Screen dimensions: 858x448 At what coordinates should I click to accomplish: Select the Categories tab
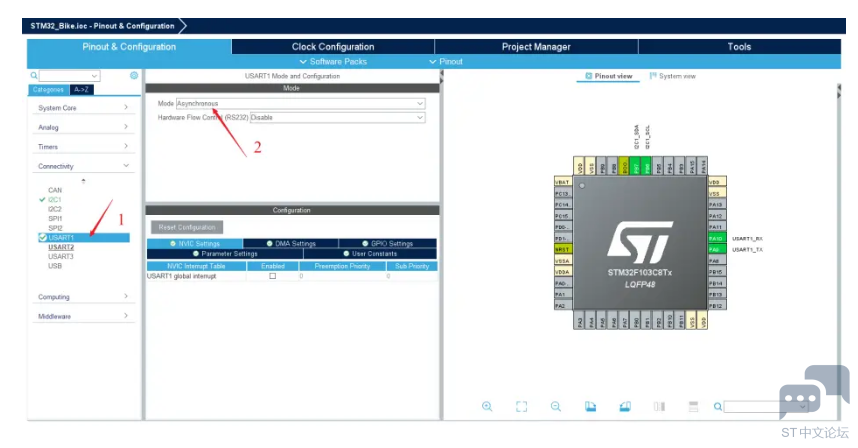(x=48, y=90)
